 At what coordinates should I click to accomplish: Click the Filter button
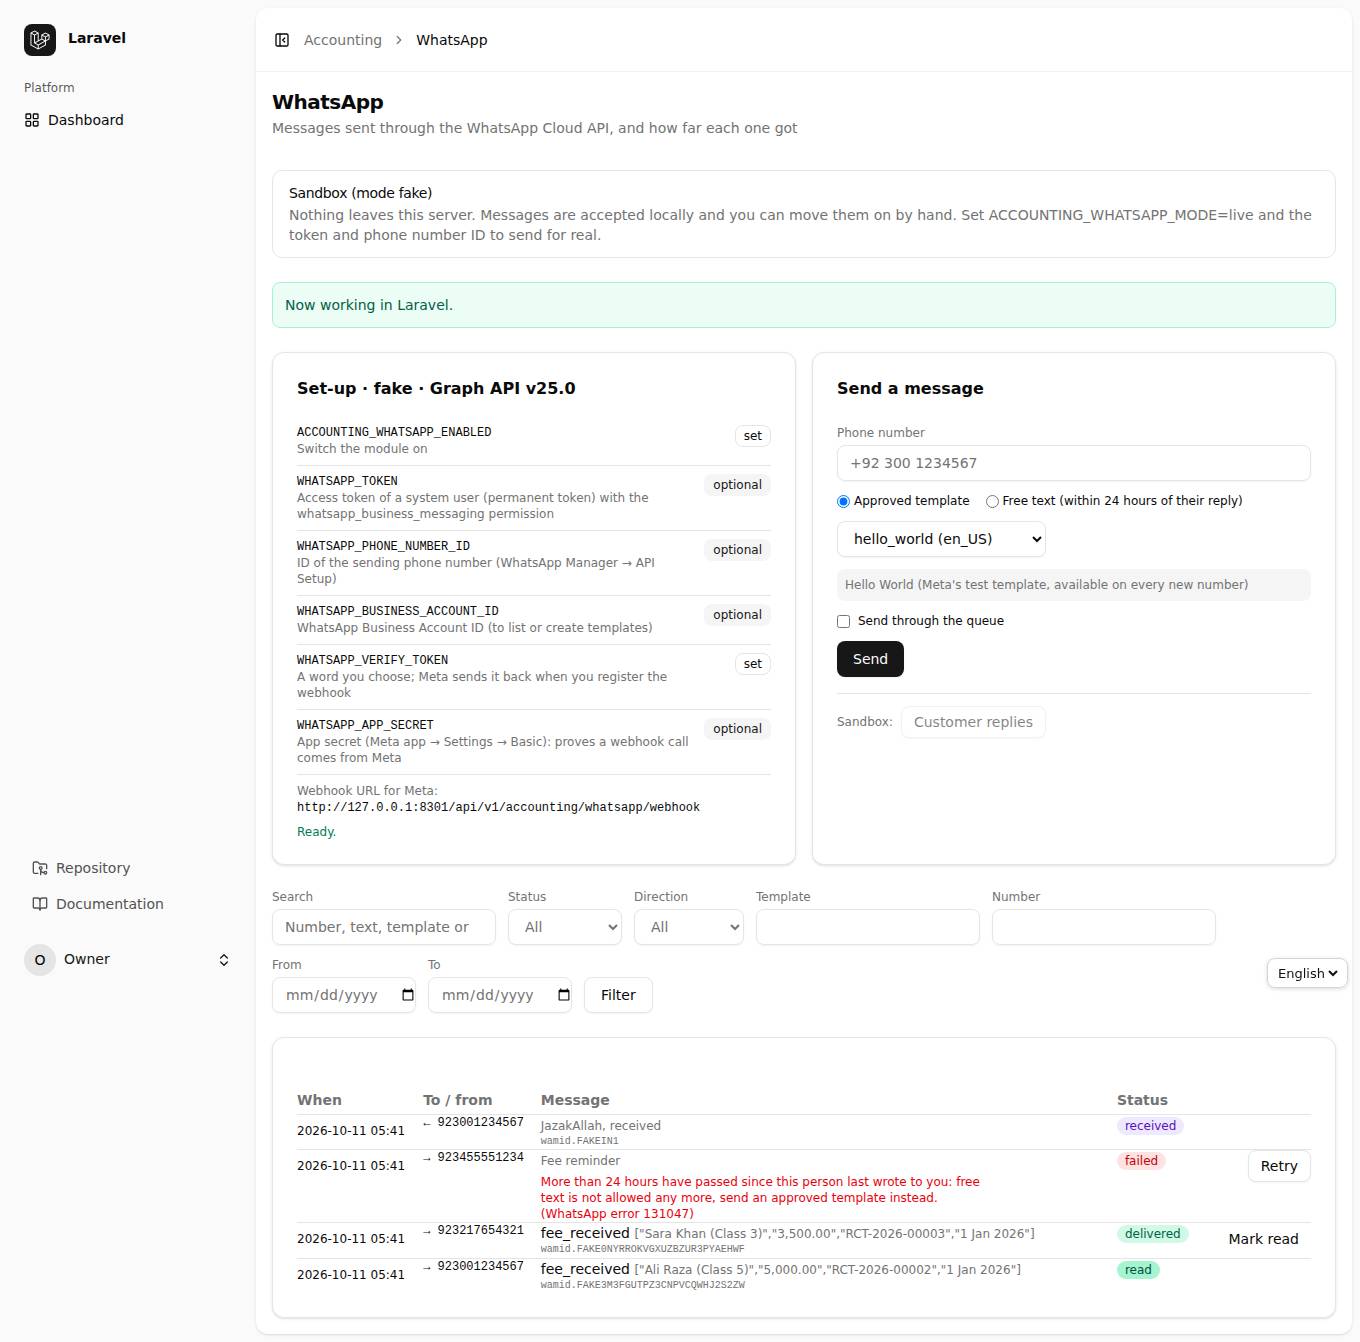pos(618,995)
